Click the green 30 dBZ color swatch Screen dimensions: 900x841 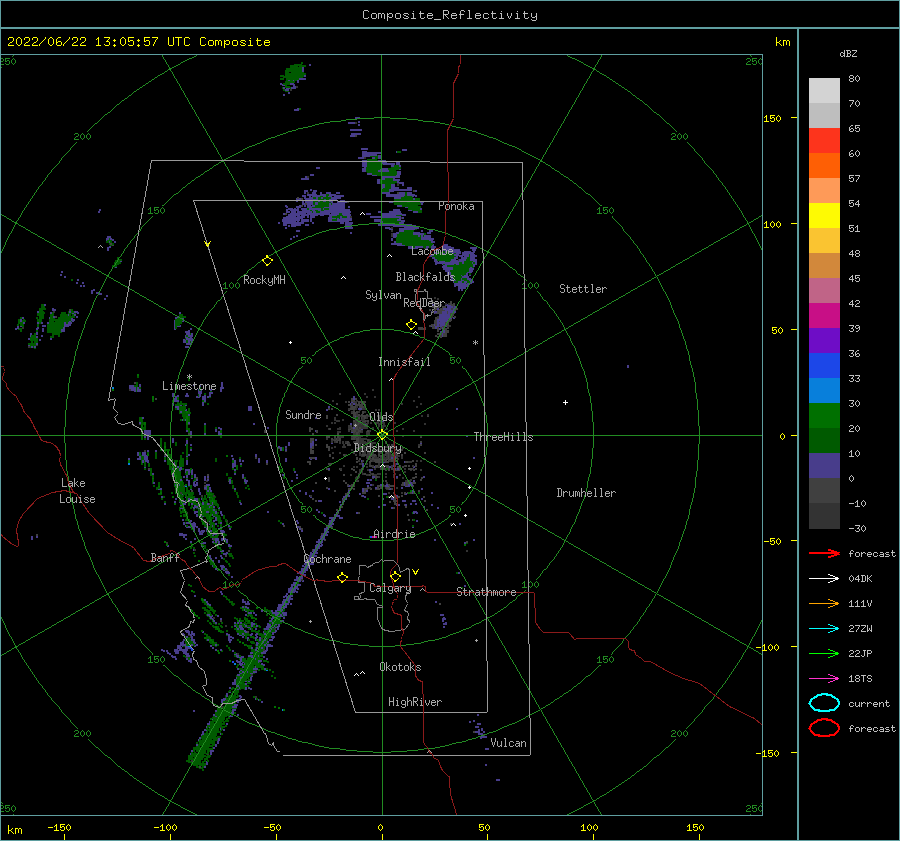tap(824, 415)
